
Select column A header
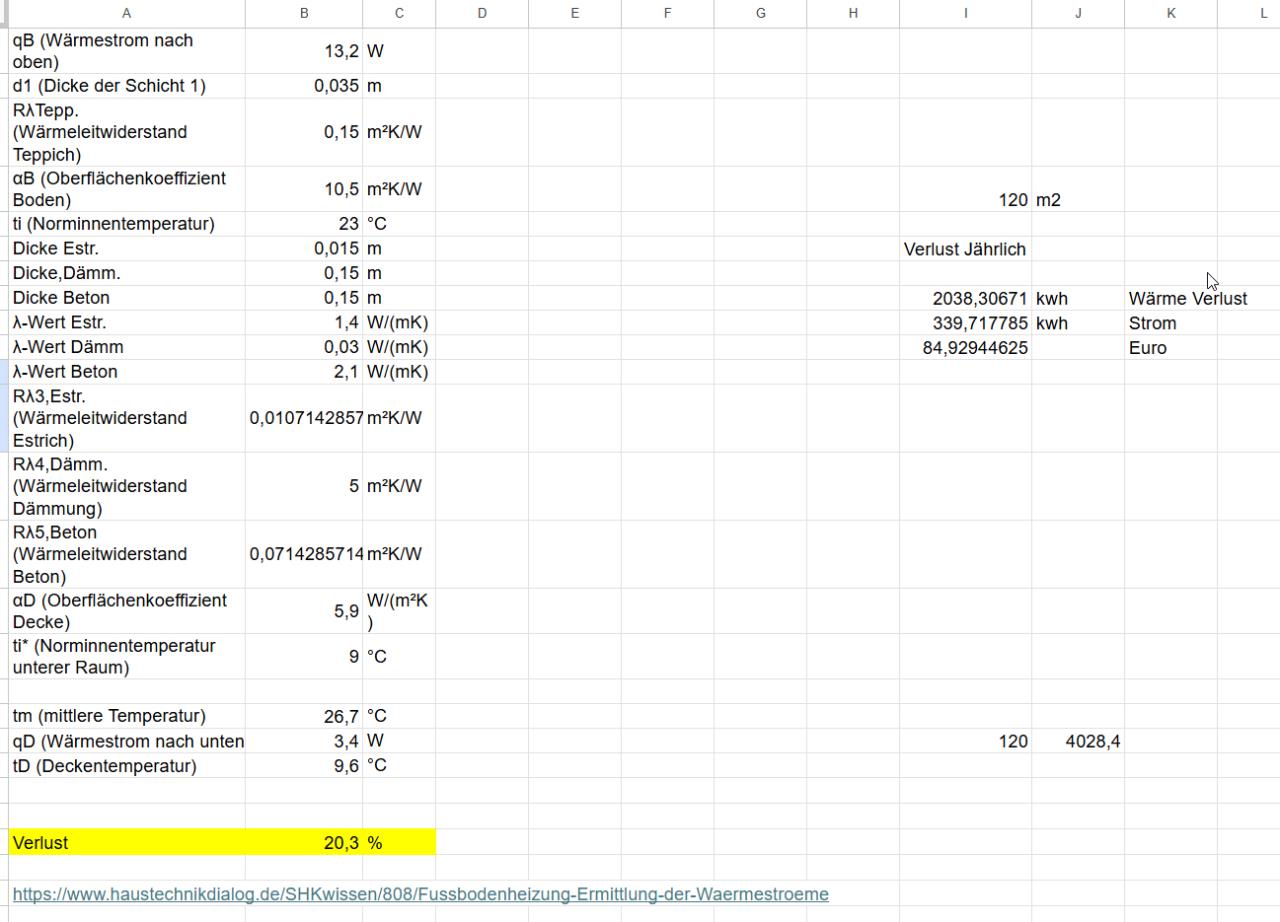pyautogui.click(x=126, y=13)
